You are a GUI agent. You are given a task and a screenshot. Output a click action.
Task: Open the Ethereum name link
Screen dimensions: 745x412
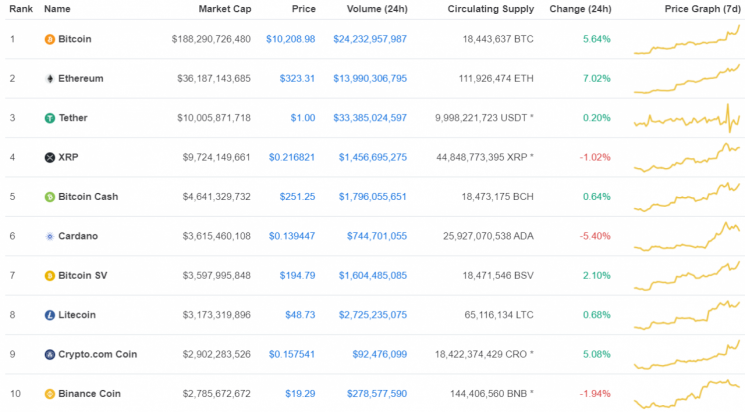pos(81,78)
